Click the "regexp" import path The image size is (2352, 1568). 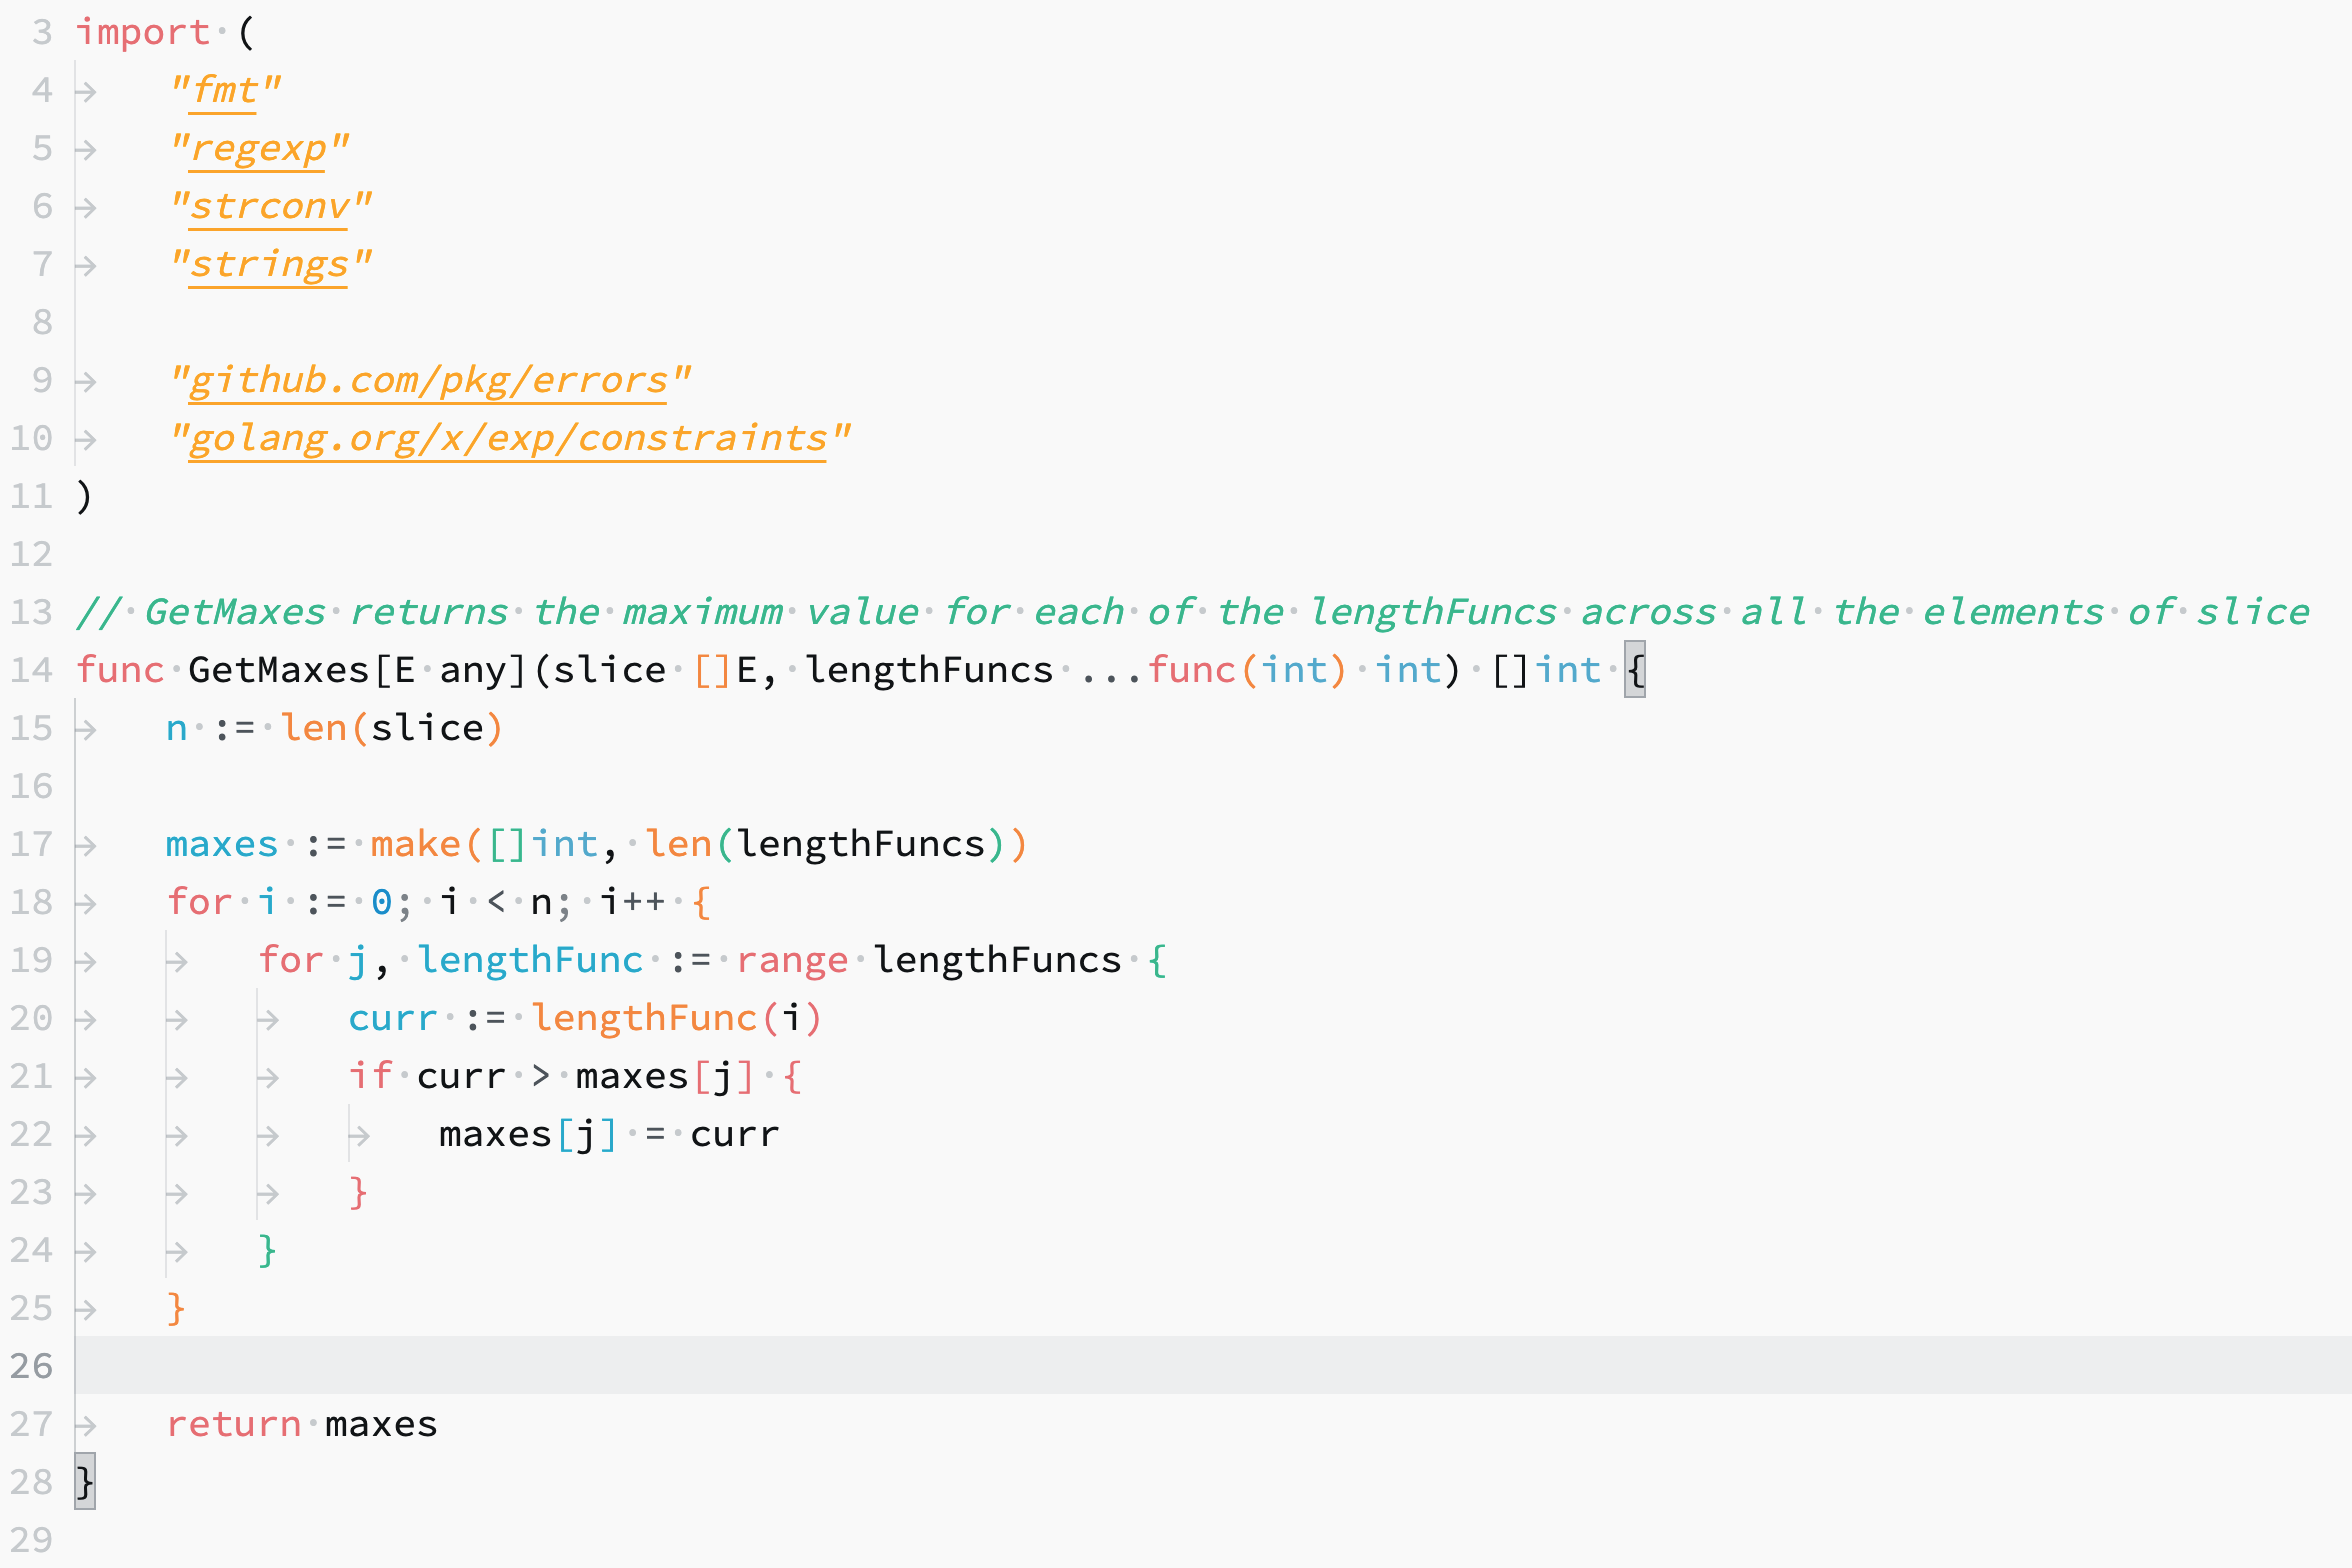coord(259,148)
